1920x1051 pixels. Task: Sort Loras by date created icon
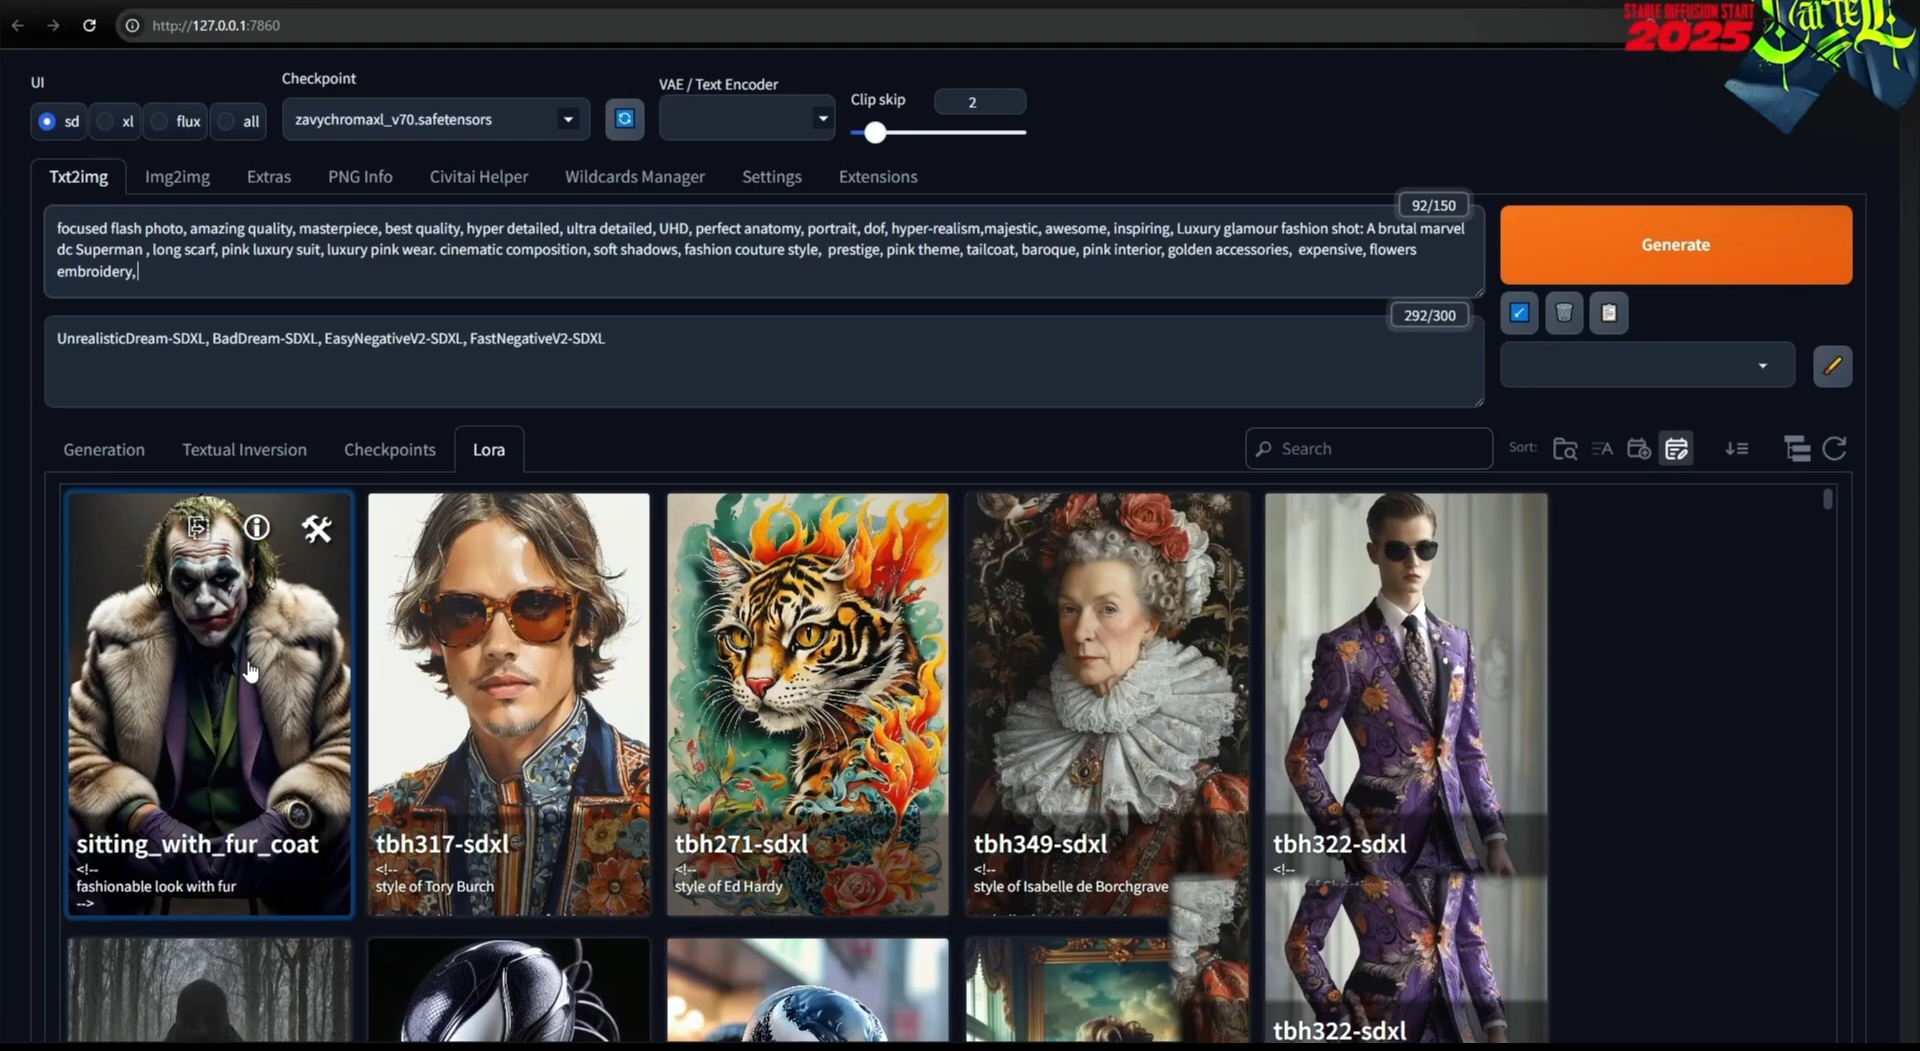pyautogui.click(x=1639, y=449)
